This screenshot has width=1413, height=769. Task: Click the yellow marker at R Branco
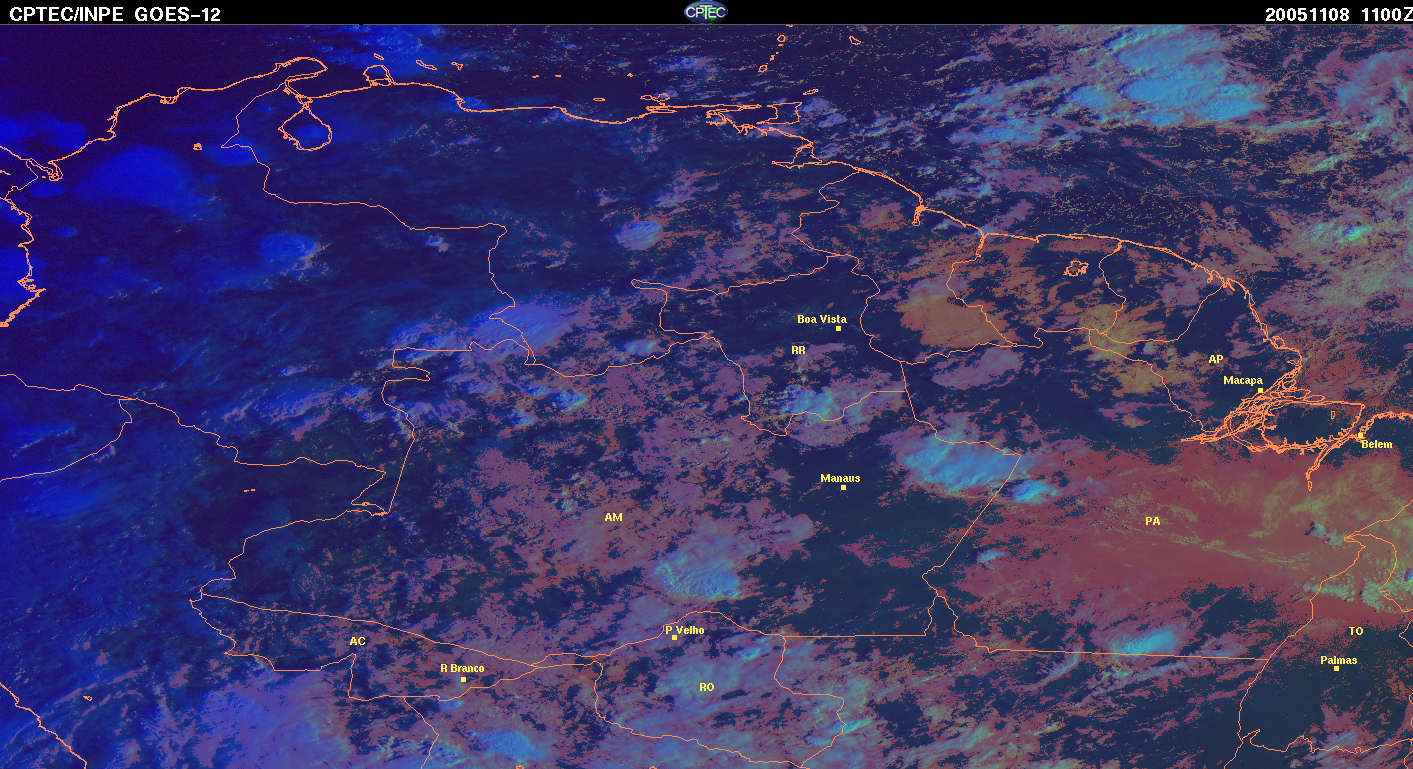click(x=463, y=679)
